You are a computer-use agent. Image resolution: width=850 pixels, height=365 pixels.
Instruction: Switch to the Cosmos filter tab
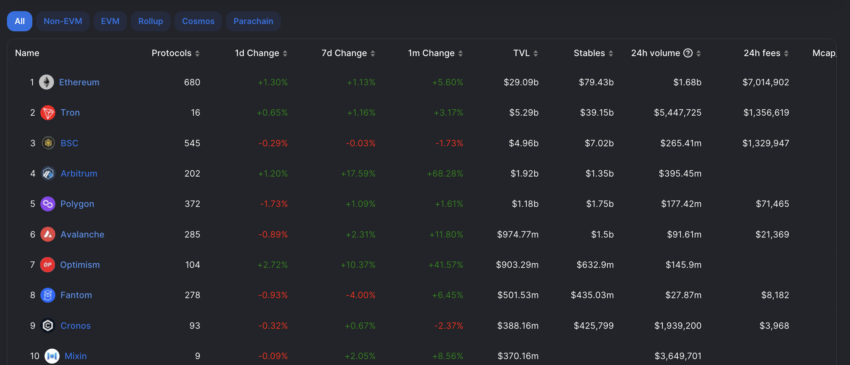pyautogui.click(x=198, y=21)
